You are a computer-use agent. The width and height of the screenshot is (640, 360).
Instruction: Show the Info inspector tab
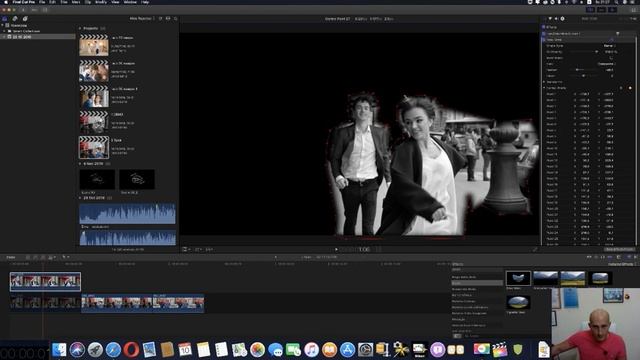(x=562, y=18)
